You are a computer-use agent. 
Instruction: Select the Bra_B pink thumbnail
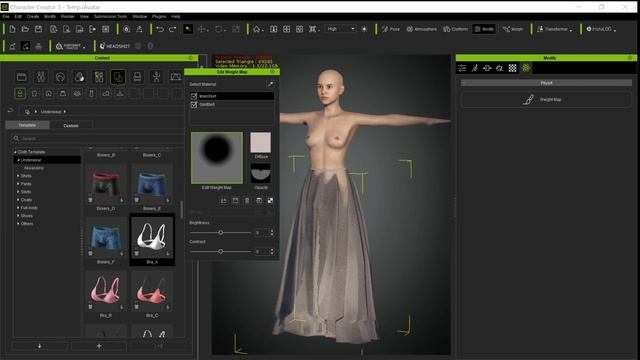tap(106, 291)
